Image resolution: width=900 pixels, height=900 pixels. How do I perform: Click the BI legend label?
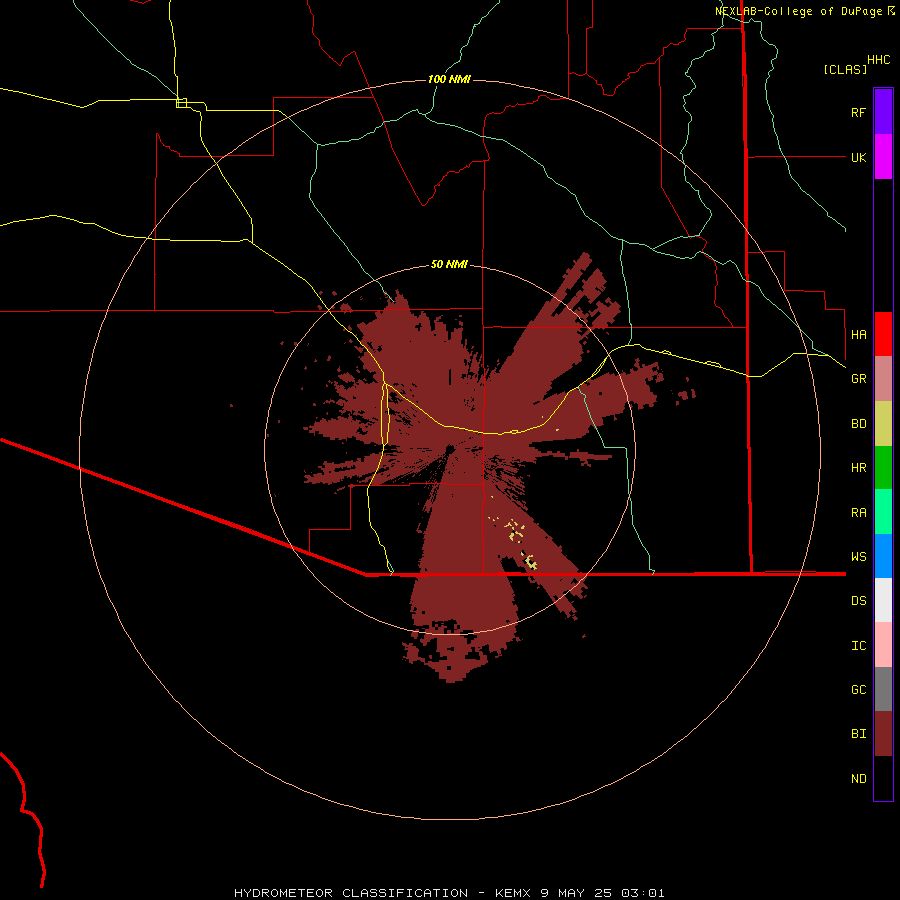858,734
